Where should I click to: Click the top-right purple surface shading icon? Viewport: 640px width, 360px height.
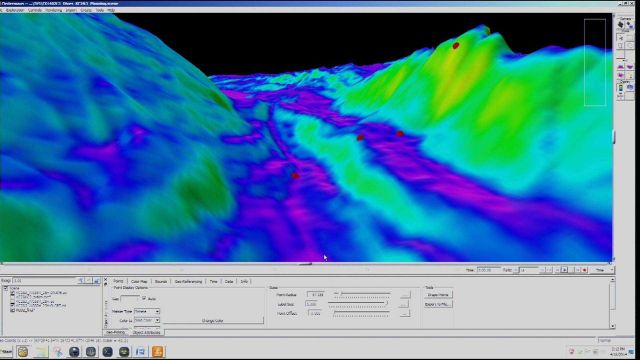coord(630,67)
